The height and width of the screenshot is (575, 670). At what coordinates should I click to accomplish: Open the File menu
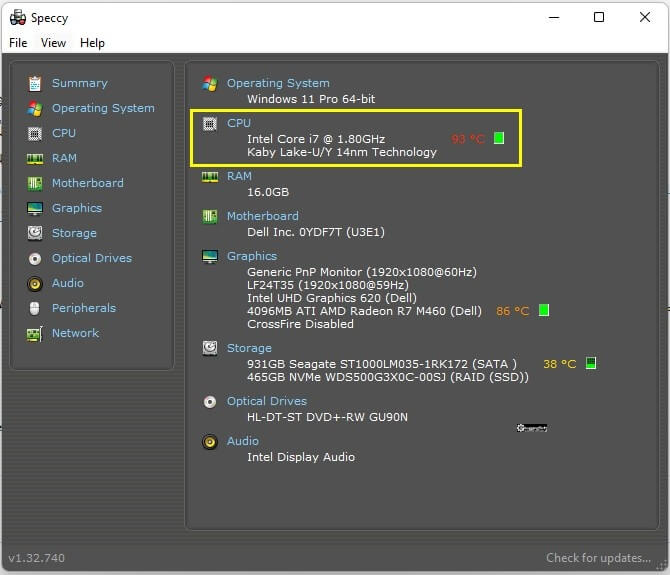pyautogui.click(x=18, y=43)
